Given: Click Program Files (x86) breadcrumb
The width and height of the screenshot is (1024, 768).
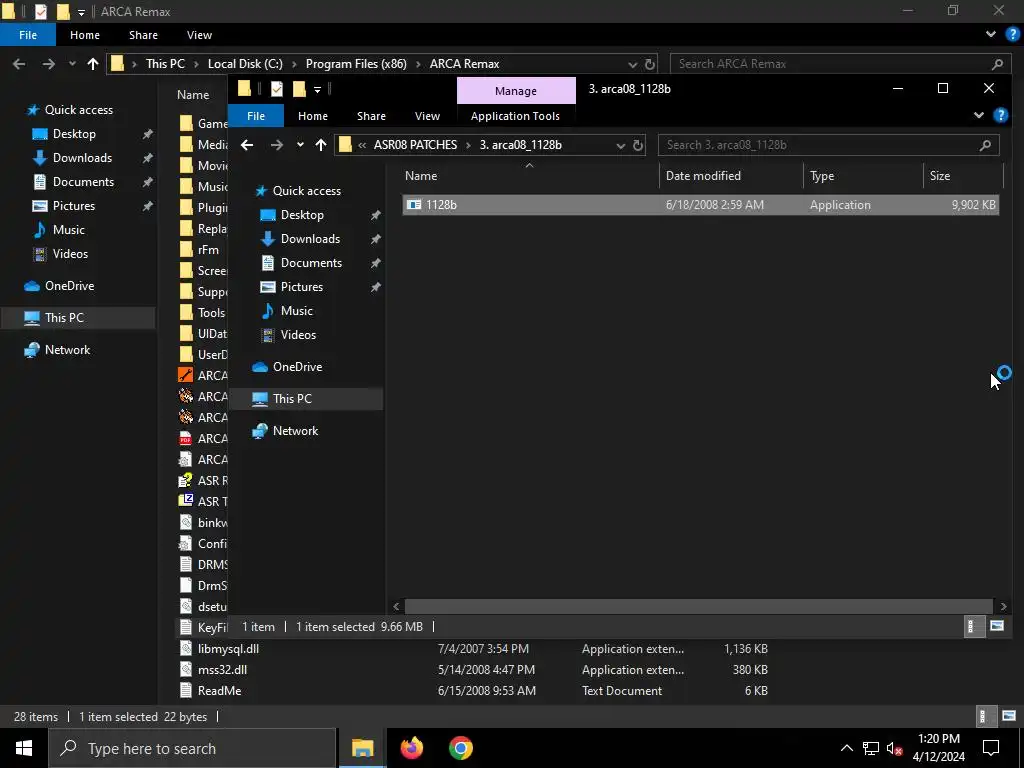Looking at the screenshot, I should tap(356, 64).
